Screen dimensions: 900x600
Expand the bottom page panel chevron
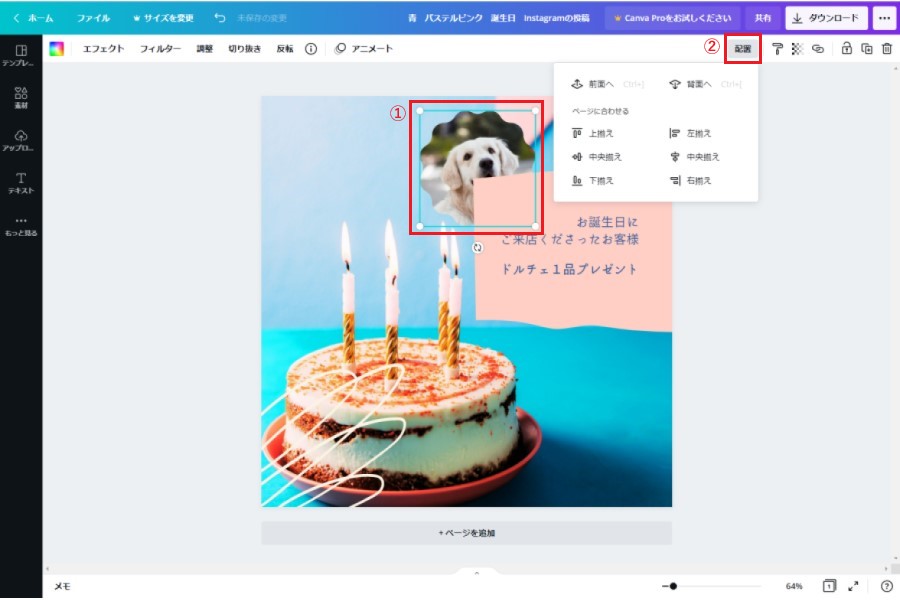[476, 573]
